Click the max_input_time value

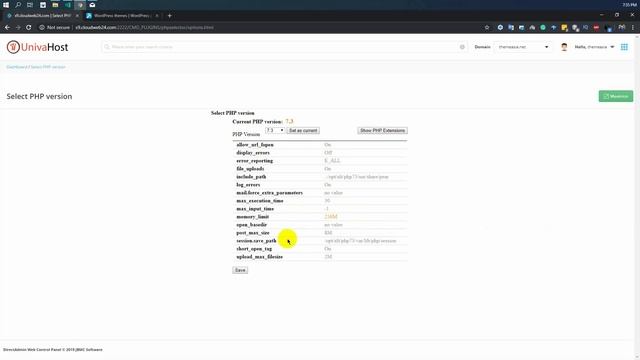click(x=327, y=209)
